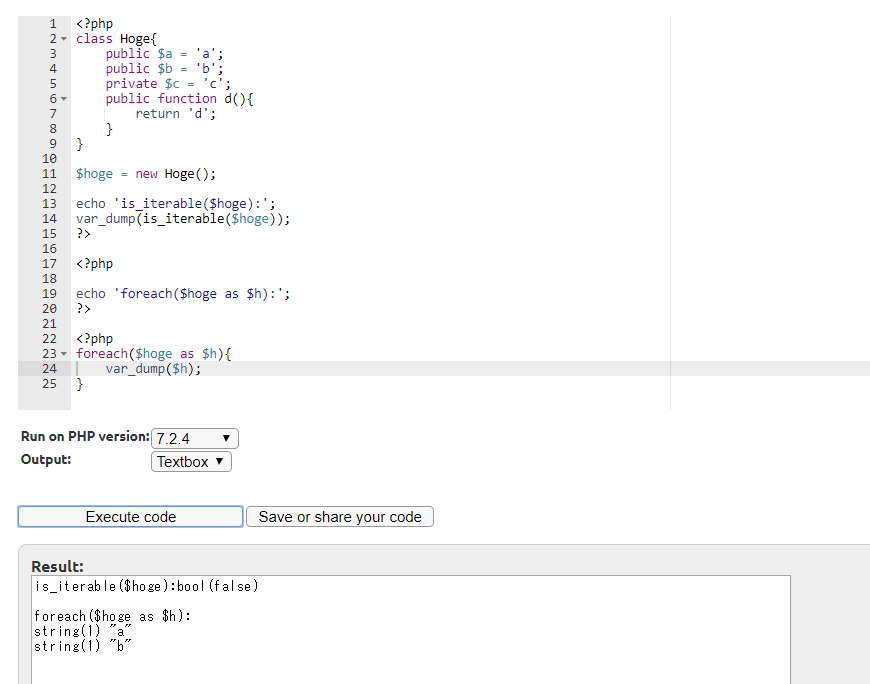Image resolution: width=870 pixels, height=684 pixels.
Task: Collapse the function d() body
Action: point(61,98)
